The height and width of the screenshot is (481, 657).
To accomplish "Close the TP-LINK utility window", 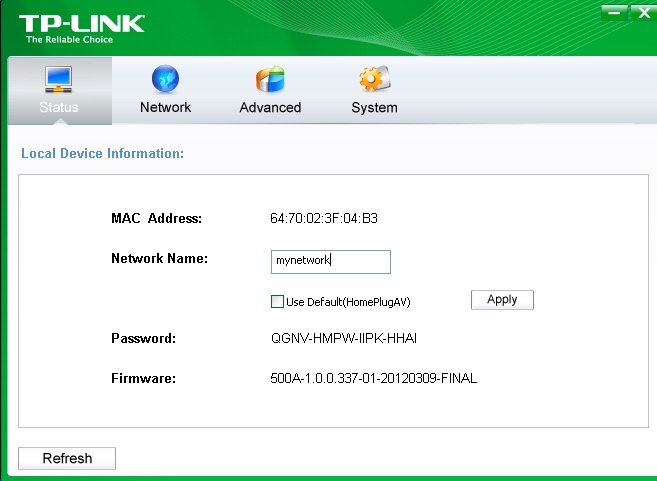I will coord(641,12).
